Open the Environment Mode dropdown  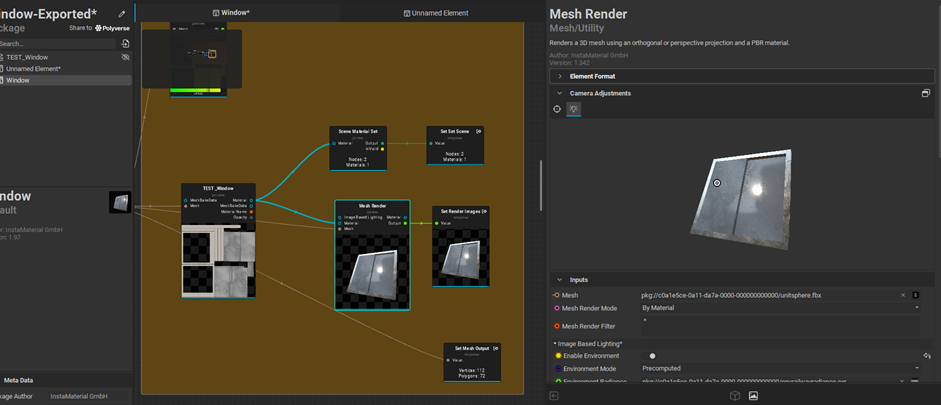[779, 369]
